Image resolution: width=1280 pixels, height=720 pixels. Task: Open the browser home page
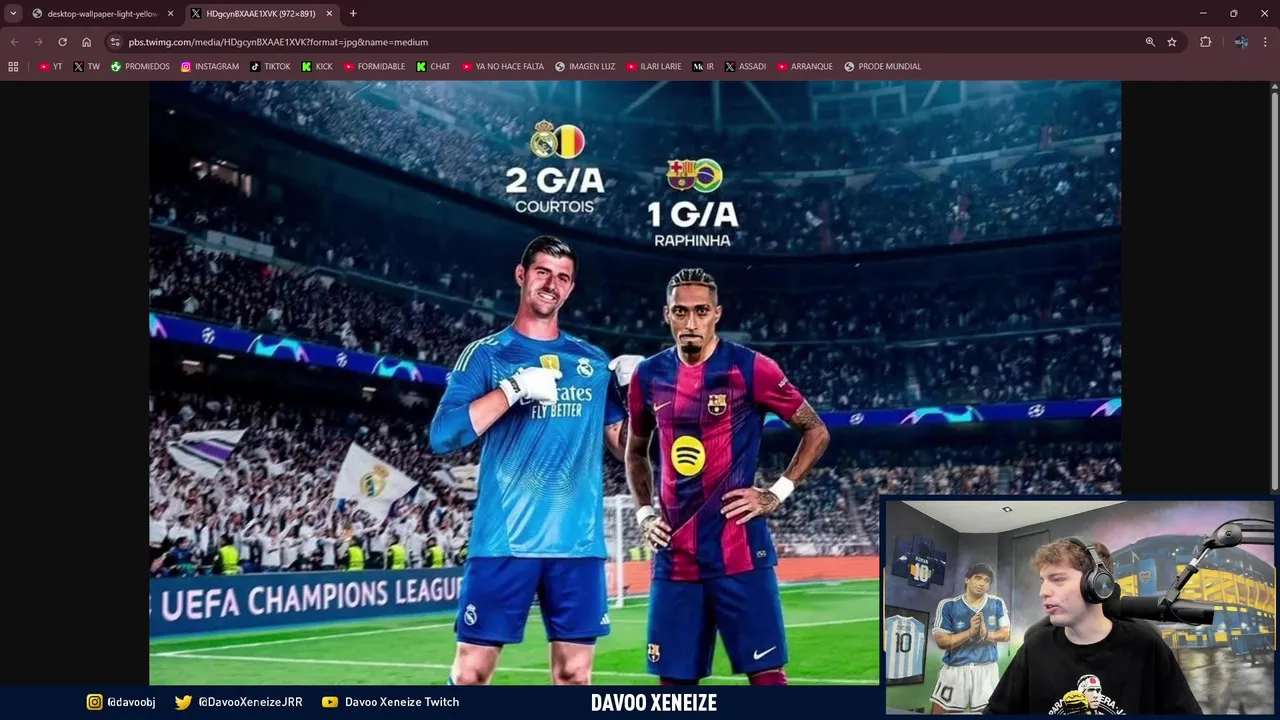86,42
